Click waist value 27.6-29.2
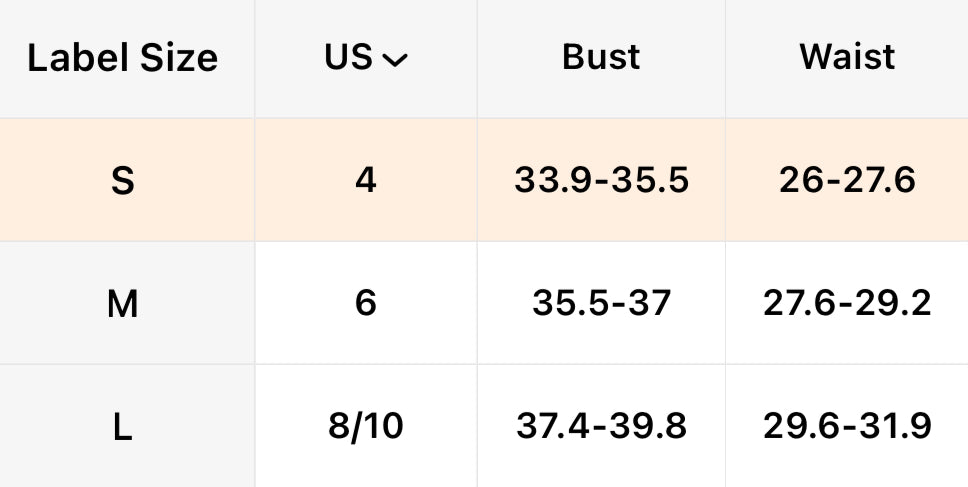 pyautogui.click(x=847, y=304)
